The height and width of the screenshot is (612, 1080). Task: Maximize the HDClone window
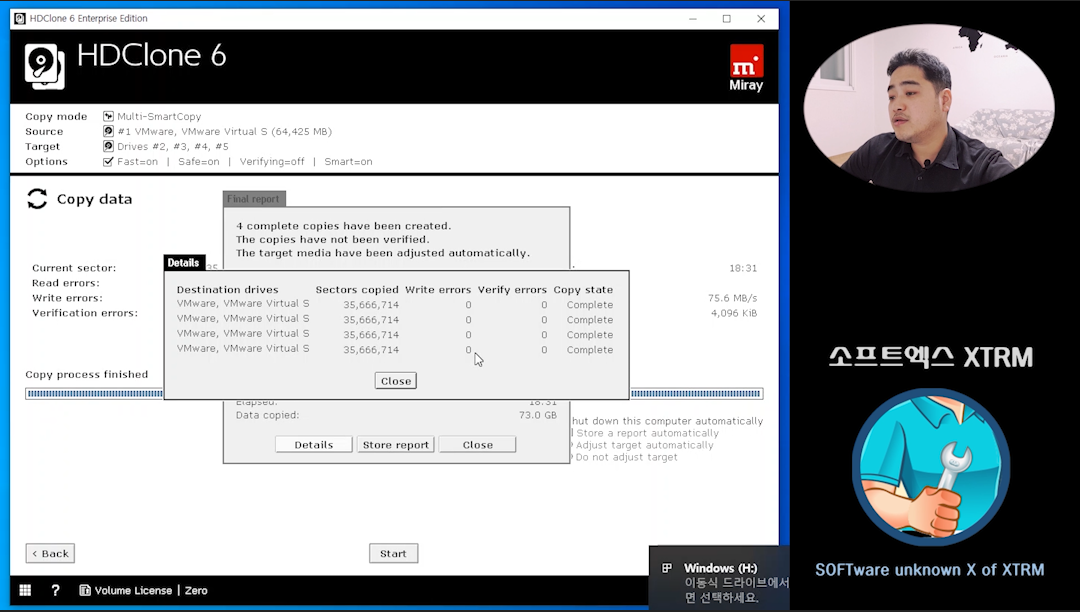click(727, 19)
